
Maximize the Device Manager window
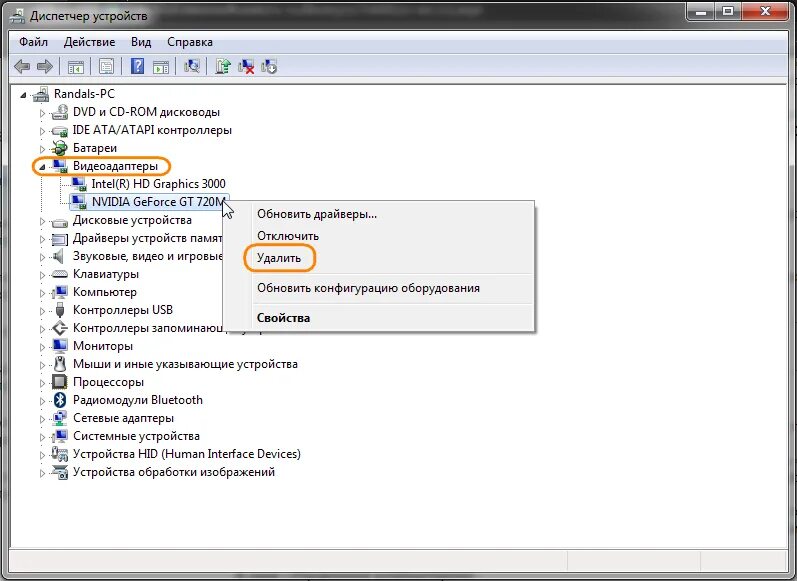point(729,11)
